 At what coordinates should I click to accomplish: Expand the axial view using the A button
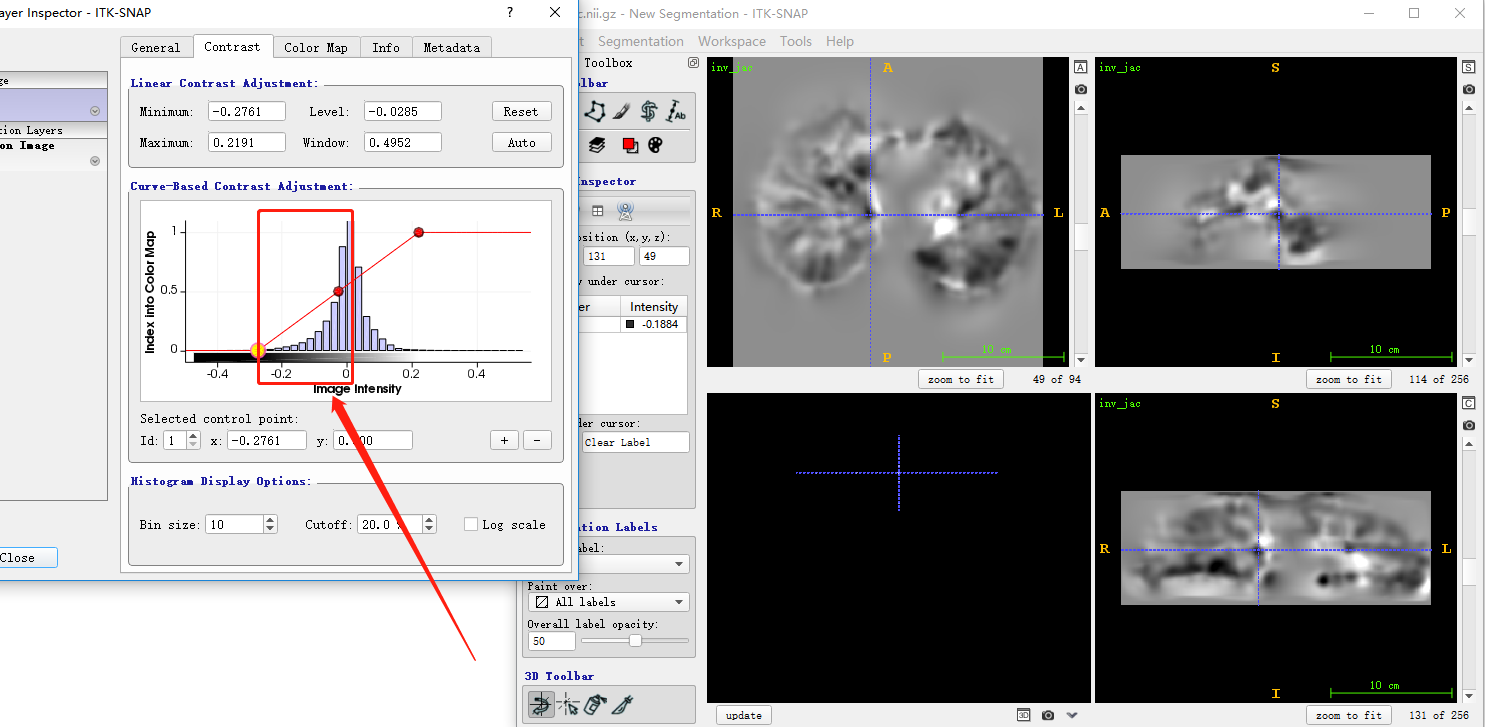click(x=1081, y=67)
